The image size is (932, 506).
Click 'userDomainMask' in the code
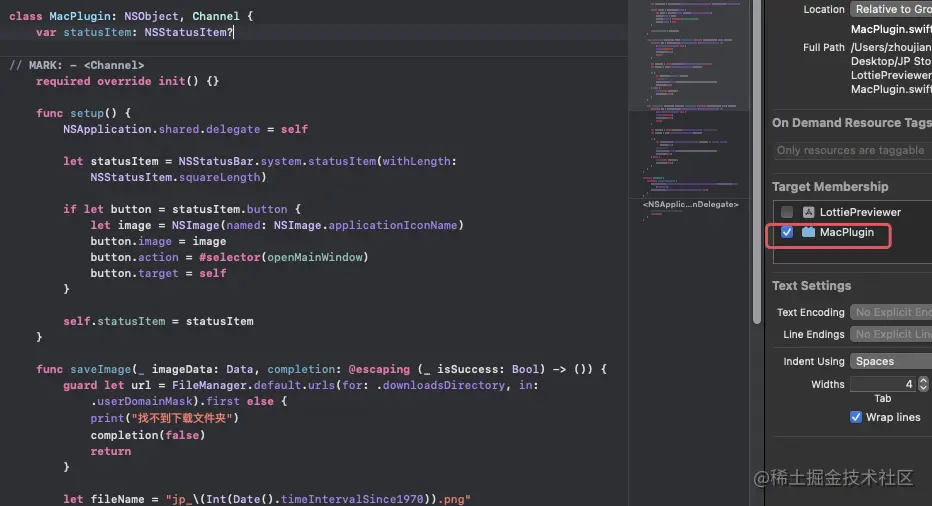coord(144,401)
